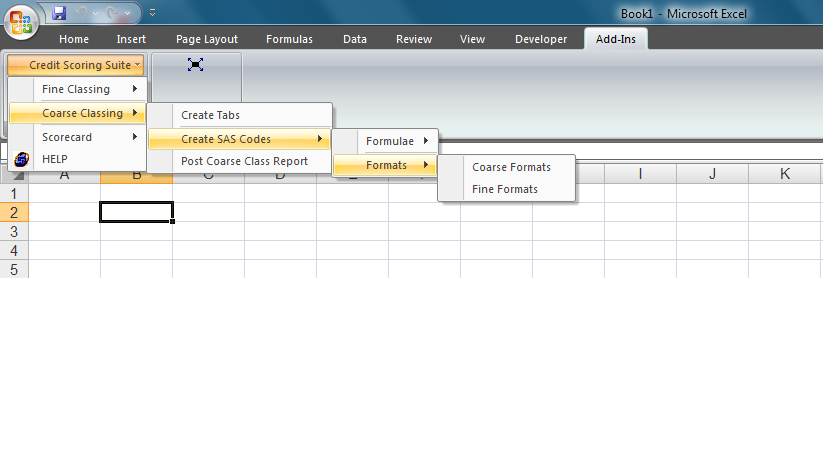Image resolution: width=823 pixels, height=460 pixels.
Task: Click the Redo arrow icon
Action: click(112, 13)
